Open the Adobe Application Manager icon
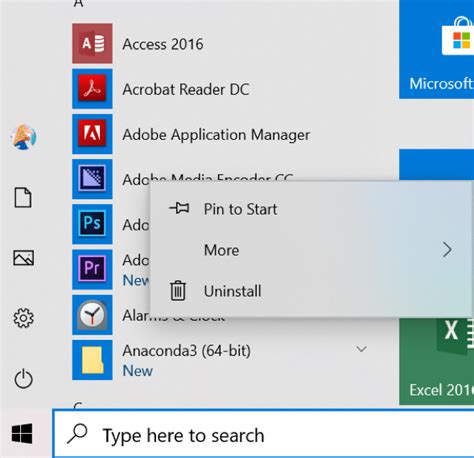The width and height of the screenshot is (474, 458). 92,134
